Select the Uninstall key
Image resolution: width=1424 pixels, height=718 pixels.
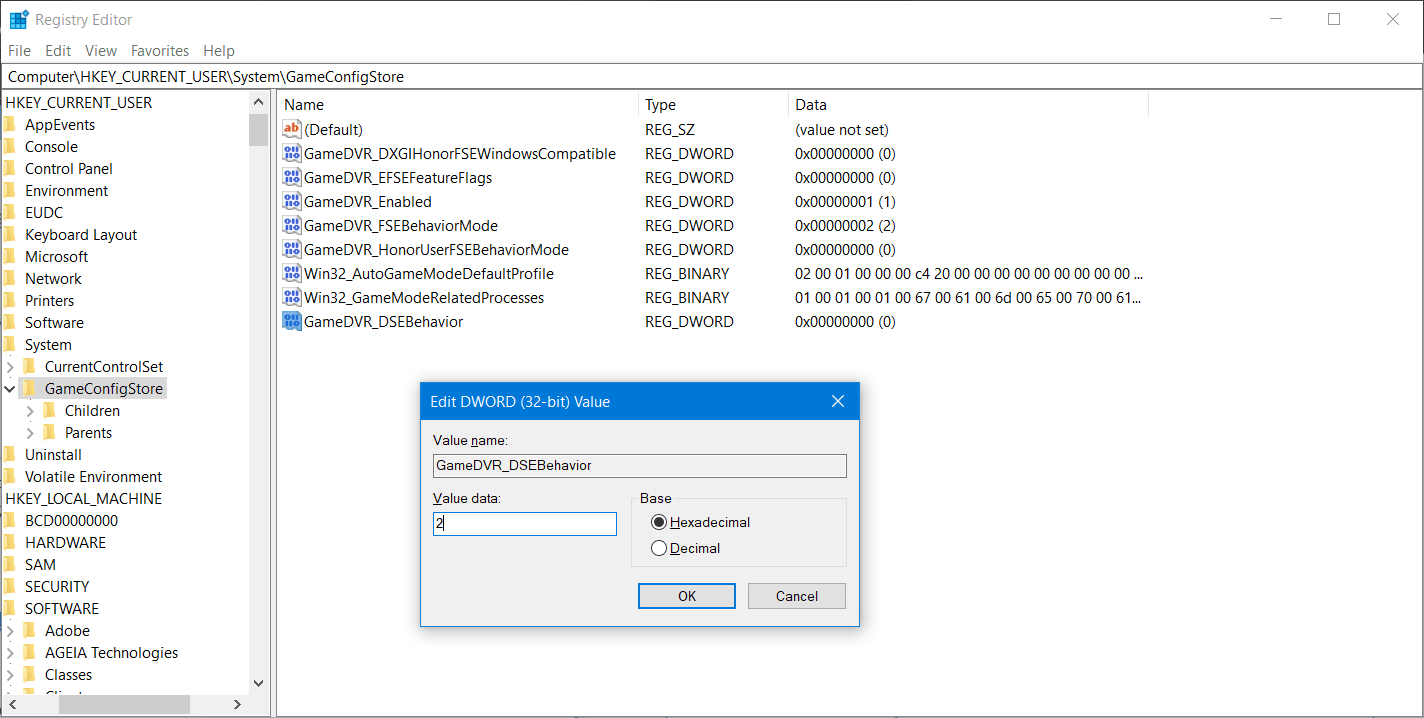tap(53, 454)
